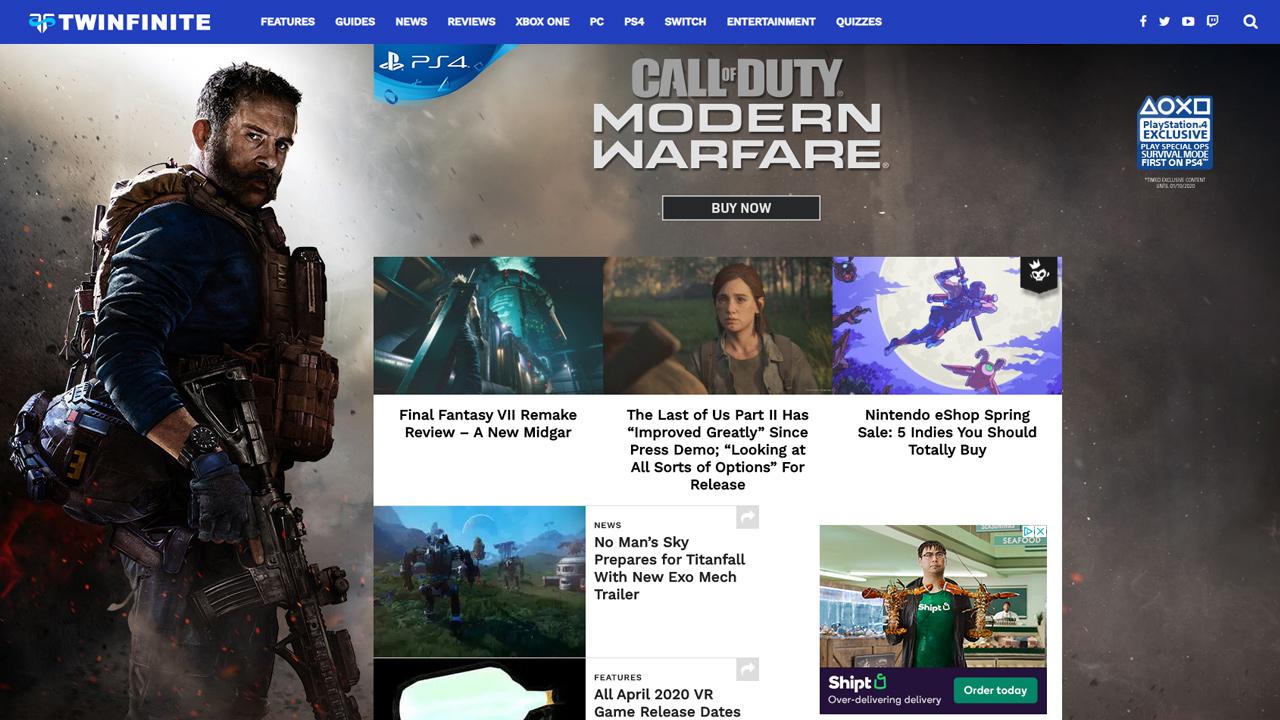Click the PS4 logo in banner ad
This screenshot has width=1280, height=720.
pyautogui.click(x=424, y=62)
